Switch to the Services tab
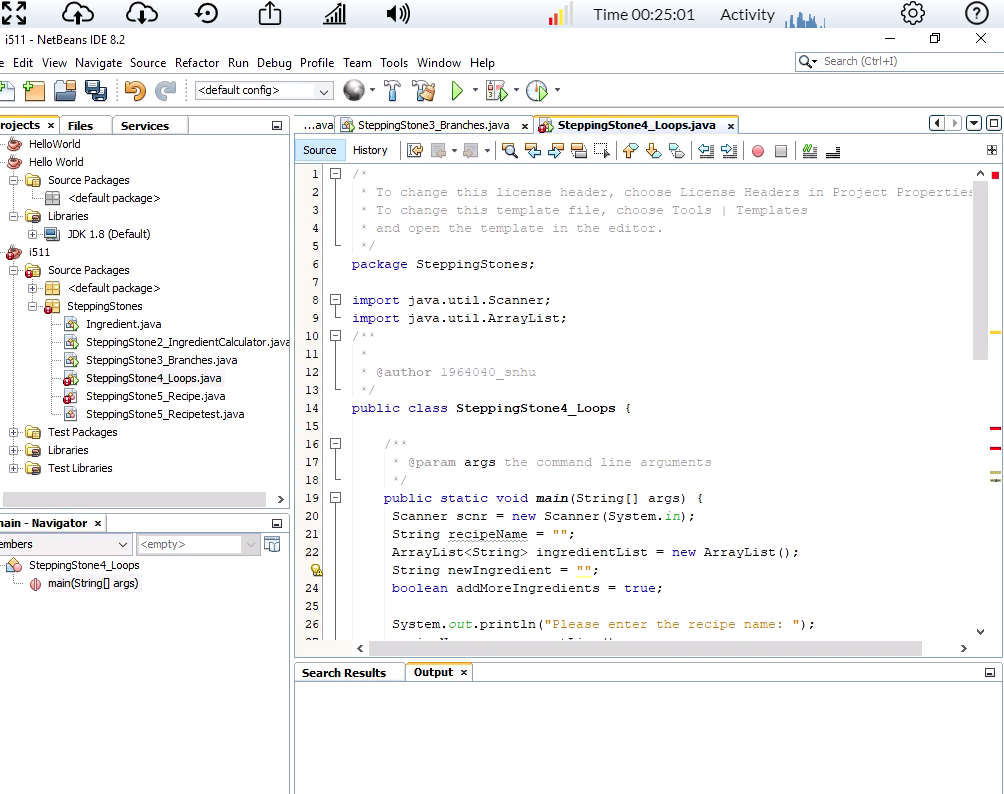This screenshot has width=1004, height=794. [145, 126]
